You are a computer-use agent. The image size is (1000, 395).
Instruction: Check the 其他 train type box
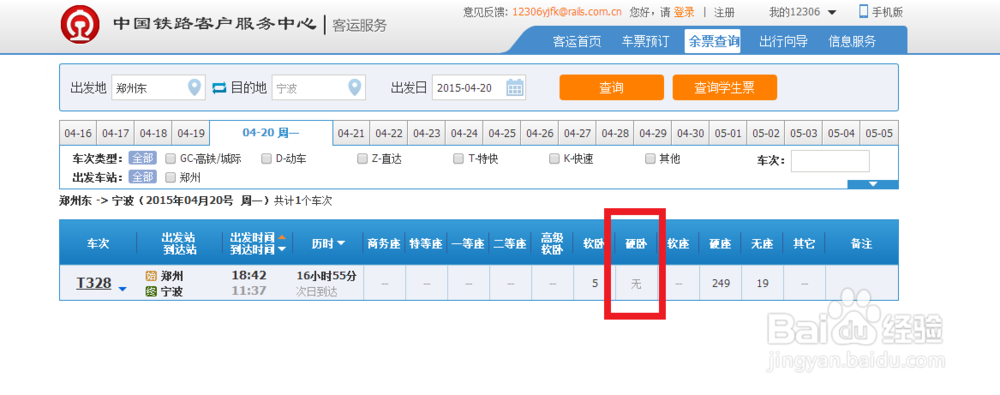[650, 158]
